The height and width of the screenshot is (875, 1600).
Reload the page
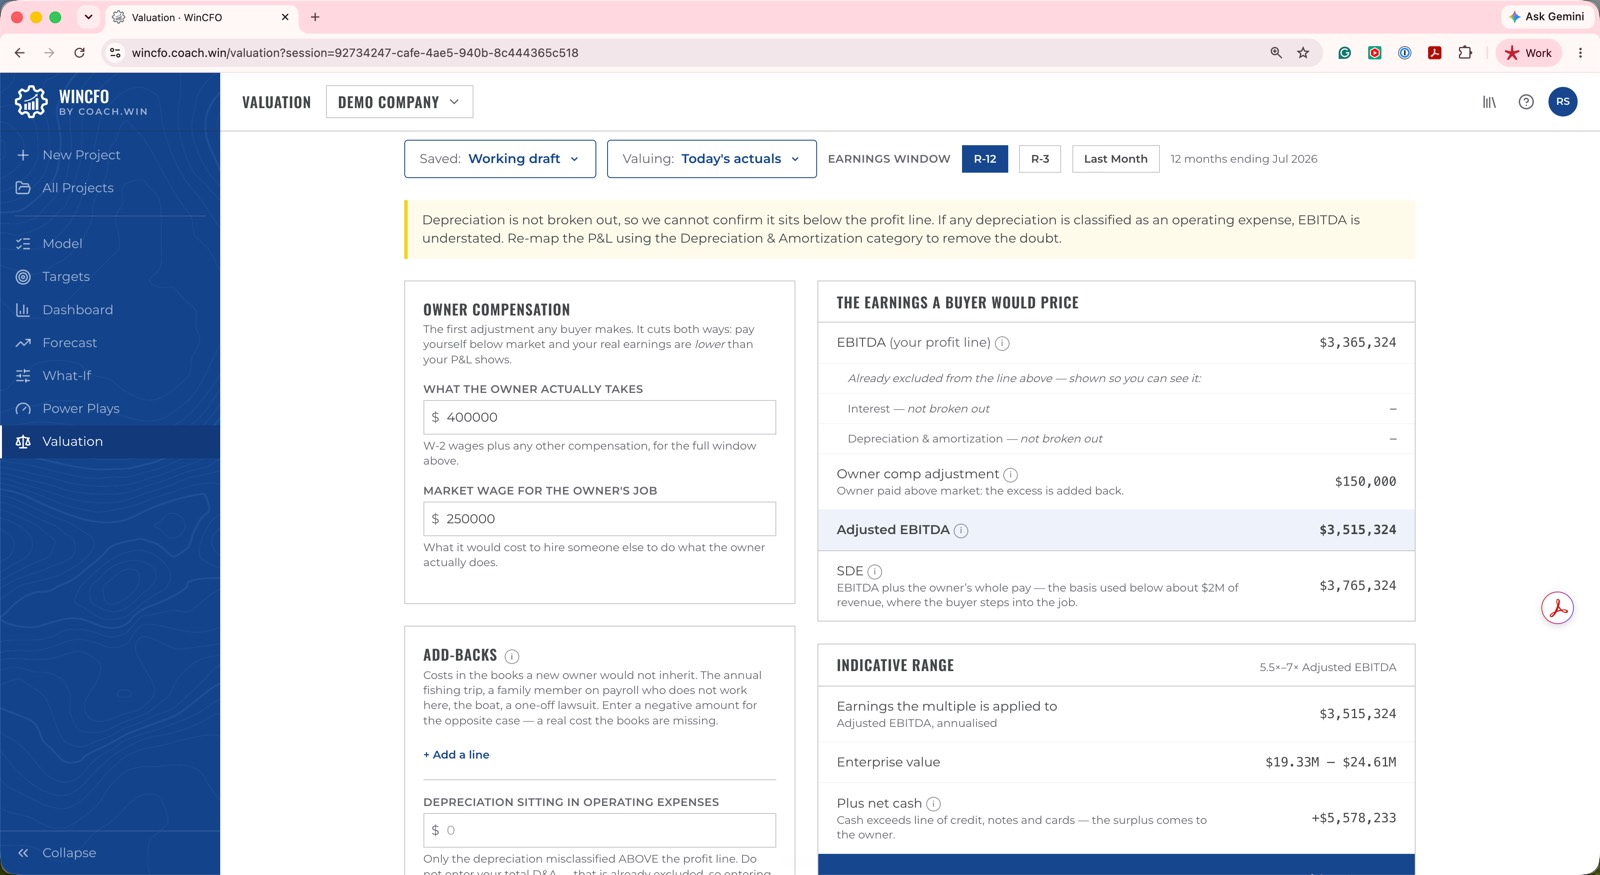coord(79,53)
